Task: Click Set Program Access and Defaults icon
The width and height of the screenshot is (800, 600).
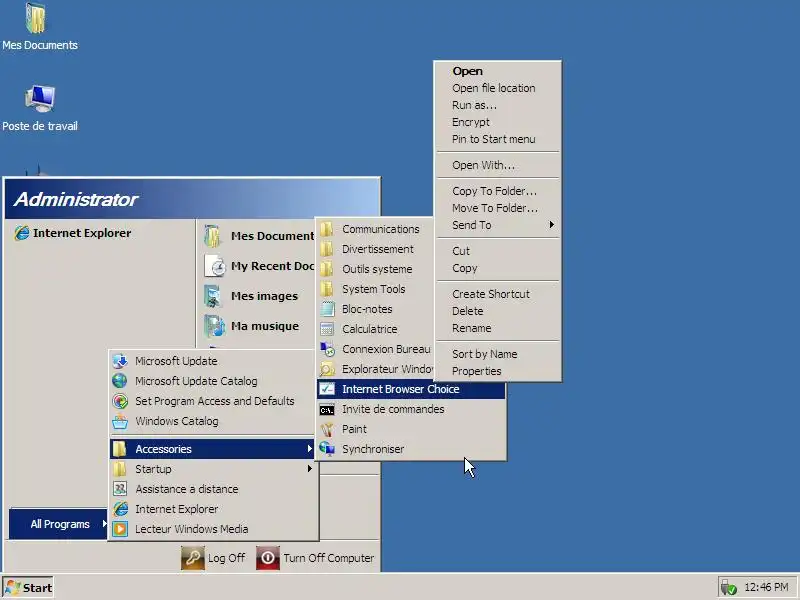Action: [x=120, y=401]
